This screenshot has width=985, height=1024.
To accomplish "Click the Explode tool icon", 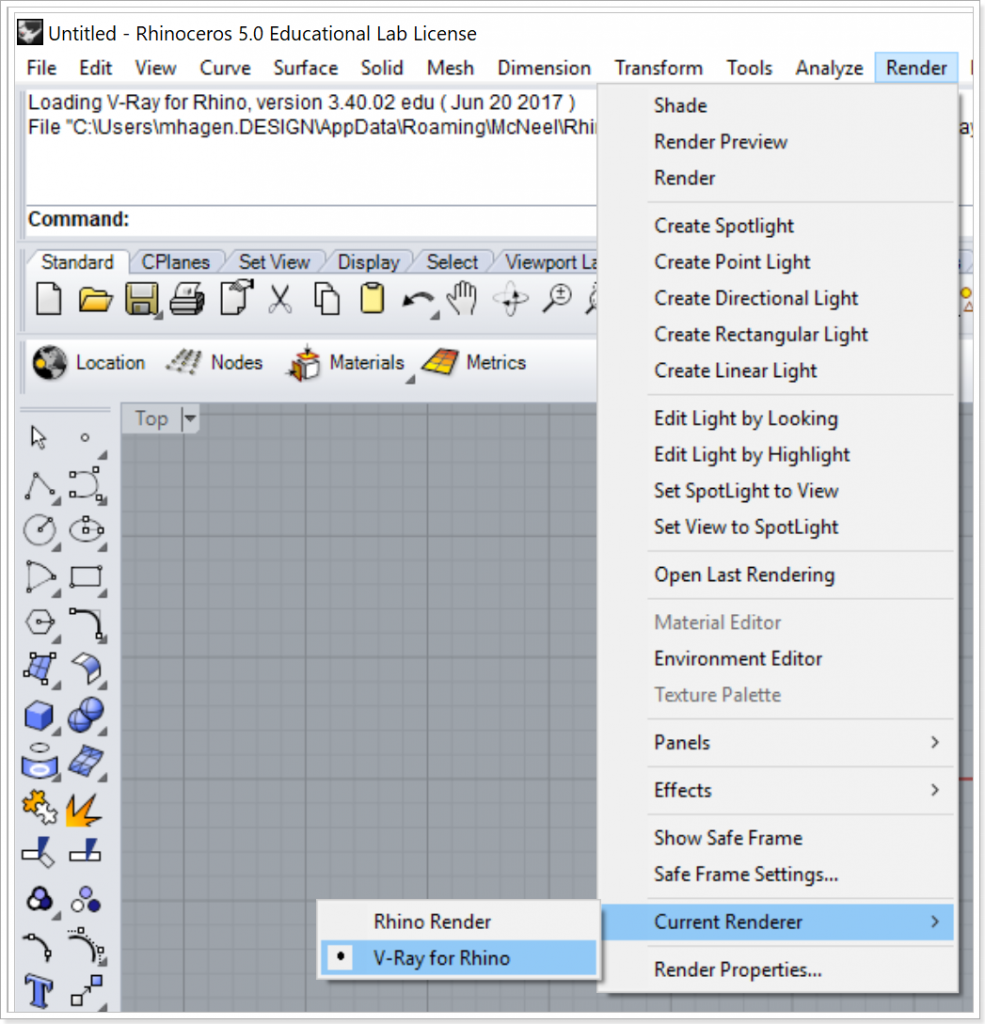I will [84, 810].
